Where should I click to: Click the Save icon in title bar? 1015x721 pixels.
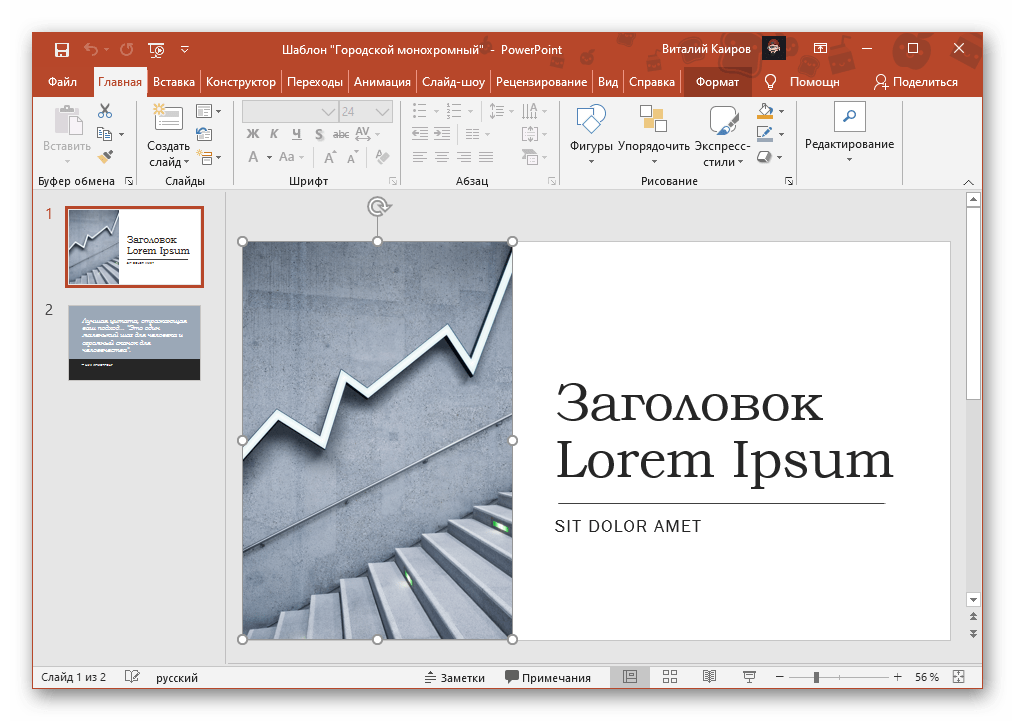[x=62, y=49]
